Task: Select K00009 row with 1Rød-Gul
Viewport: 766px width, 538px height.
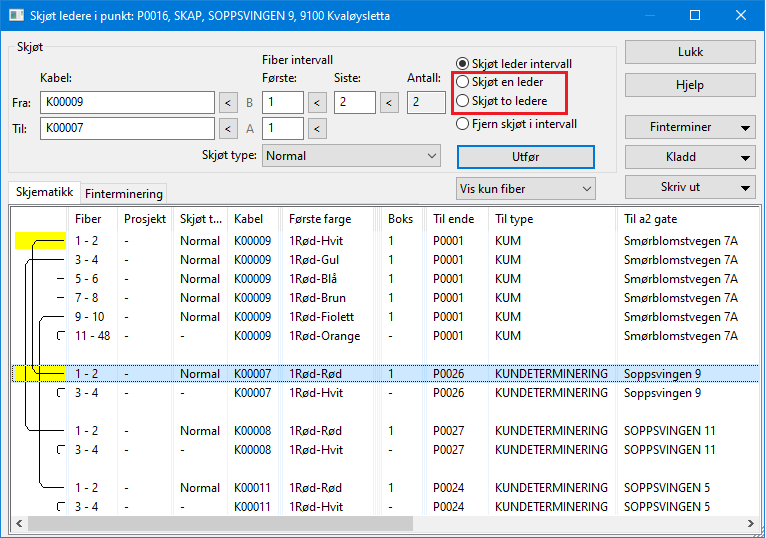Action: coord(386,260)
